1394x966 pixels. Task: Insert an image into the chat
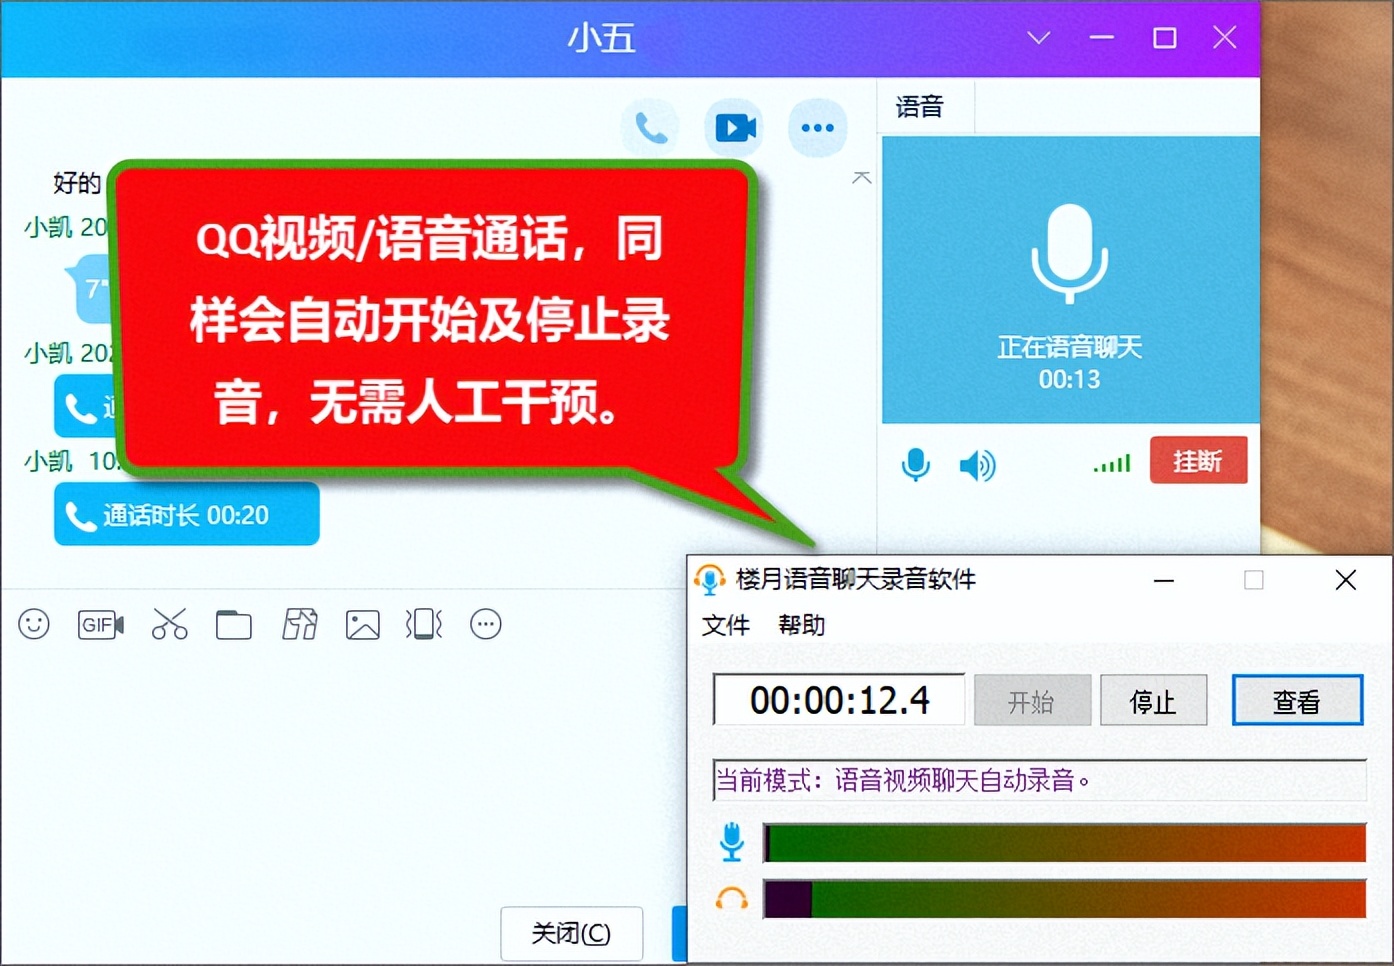pos(362,624)
